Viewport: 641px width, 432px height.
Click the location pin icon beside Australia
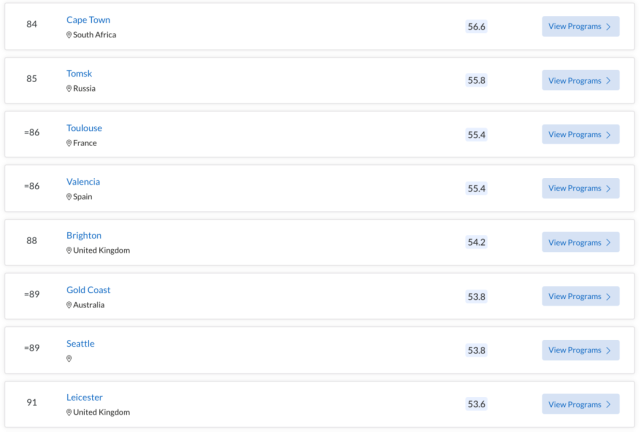point(69,305)
